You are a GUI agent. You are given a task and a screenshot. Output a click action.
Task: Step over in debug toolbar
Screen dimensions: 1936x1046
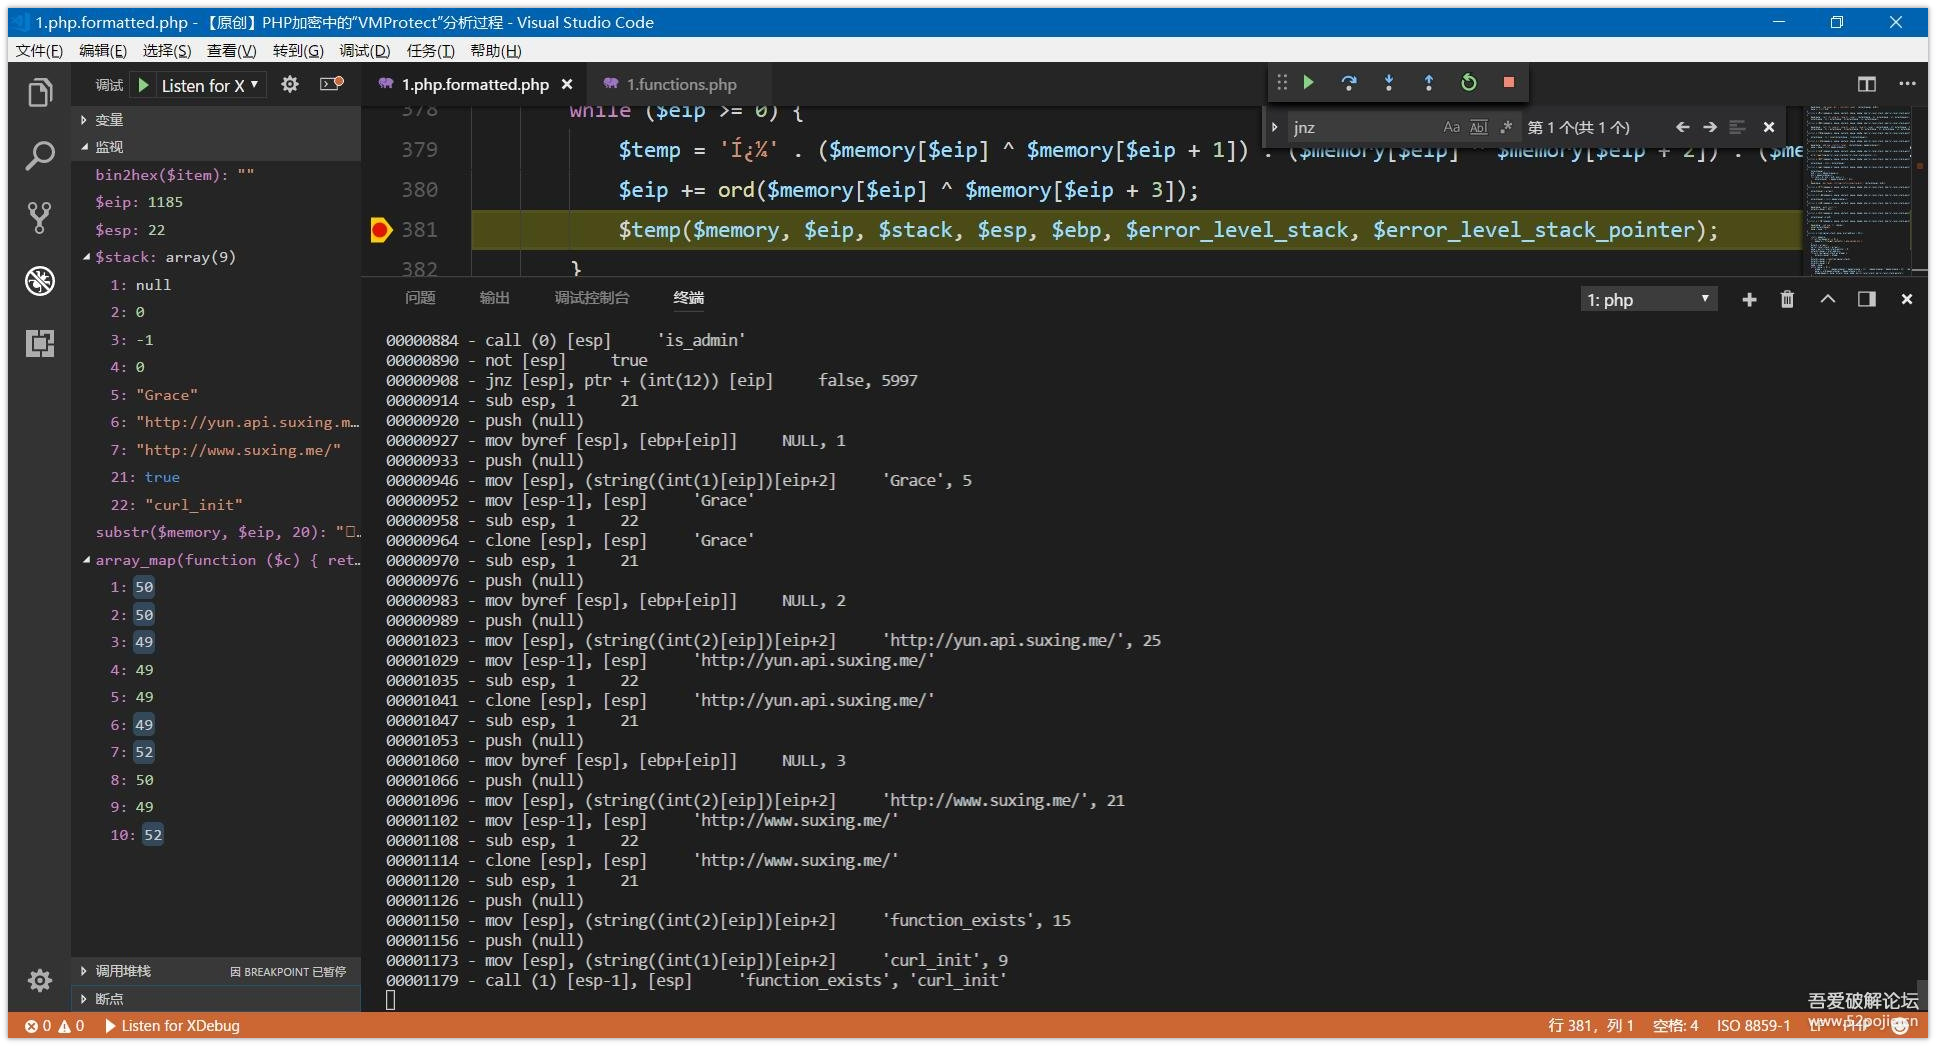[1349, 83]
